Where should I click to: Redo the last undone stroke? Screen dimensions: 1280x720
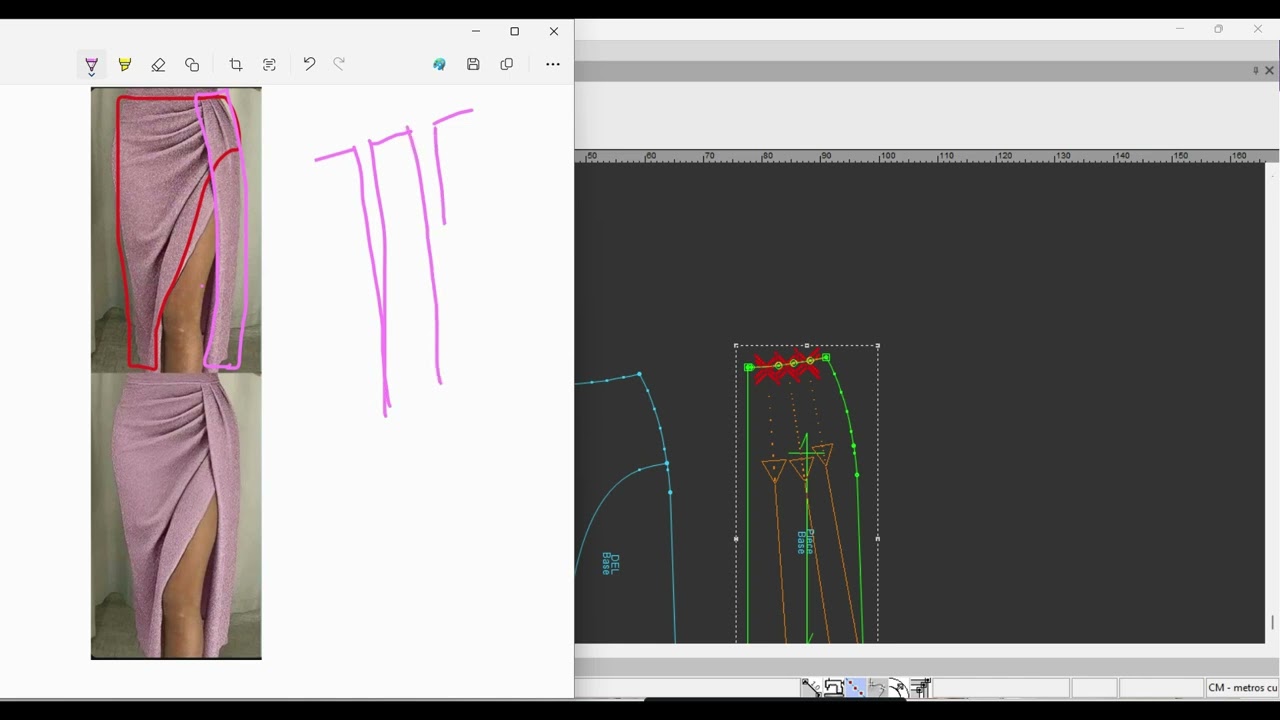[339, 64]
